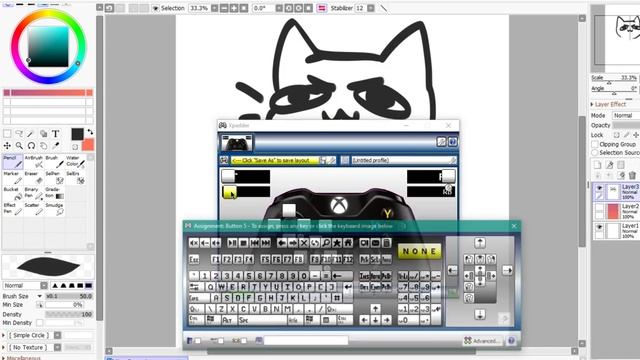Adjust the Brush Size slider
Image resolution: width=640 pixels, height=360 pixels.
tap(69, 296)
